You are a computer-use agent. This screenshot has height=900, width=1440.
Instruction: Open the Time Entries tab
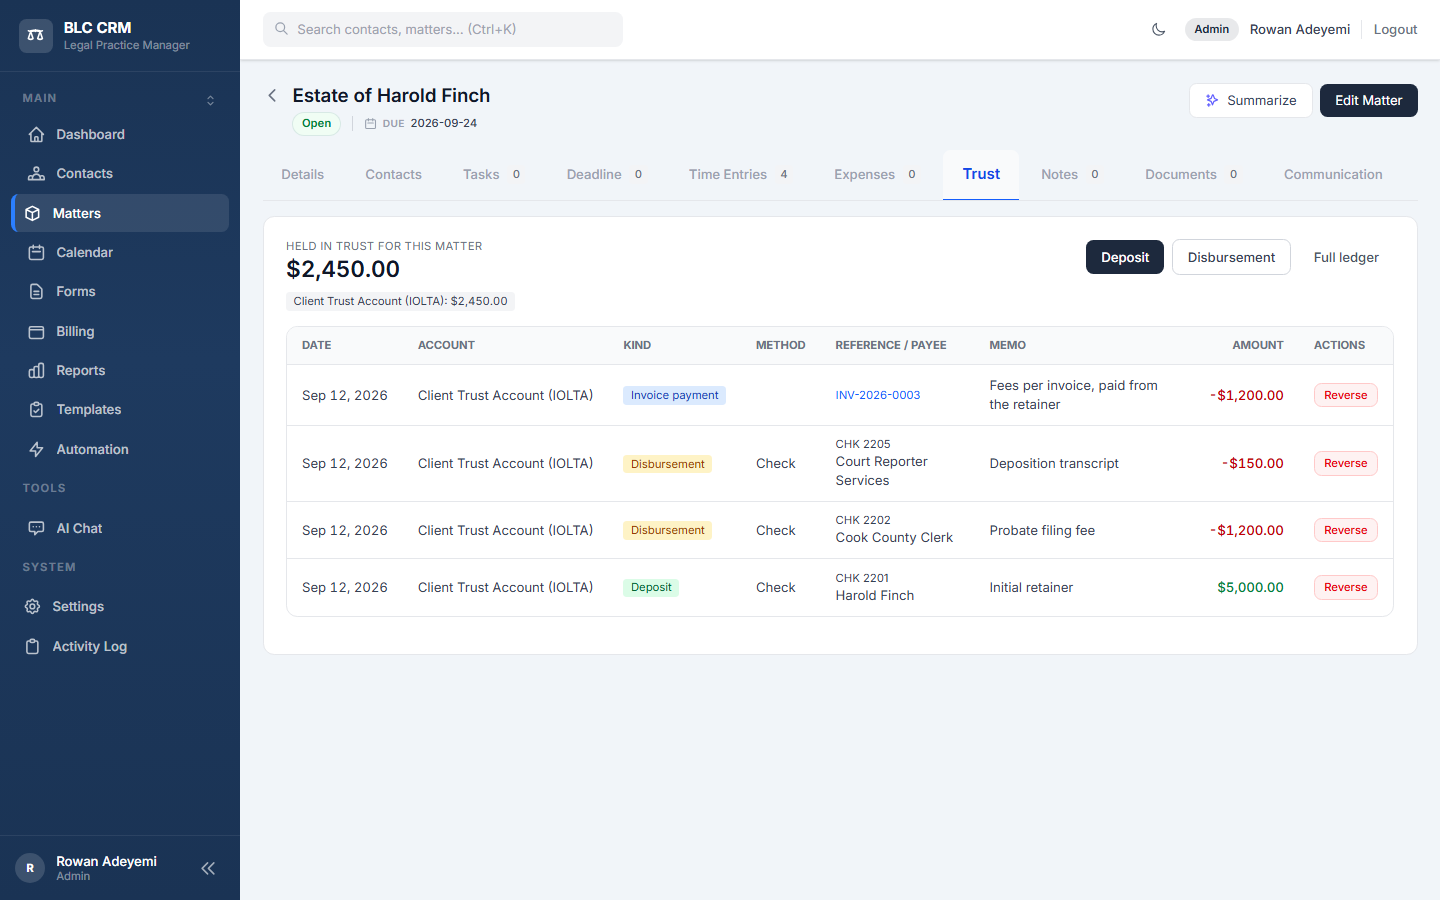click(738, 174)
